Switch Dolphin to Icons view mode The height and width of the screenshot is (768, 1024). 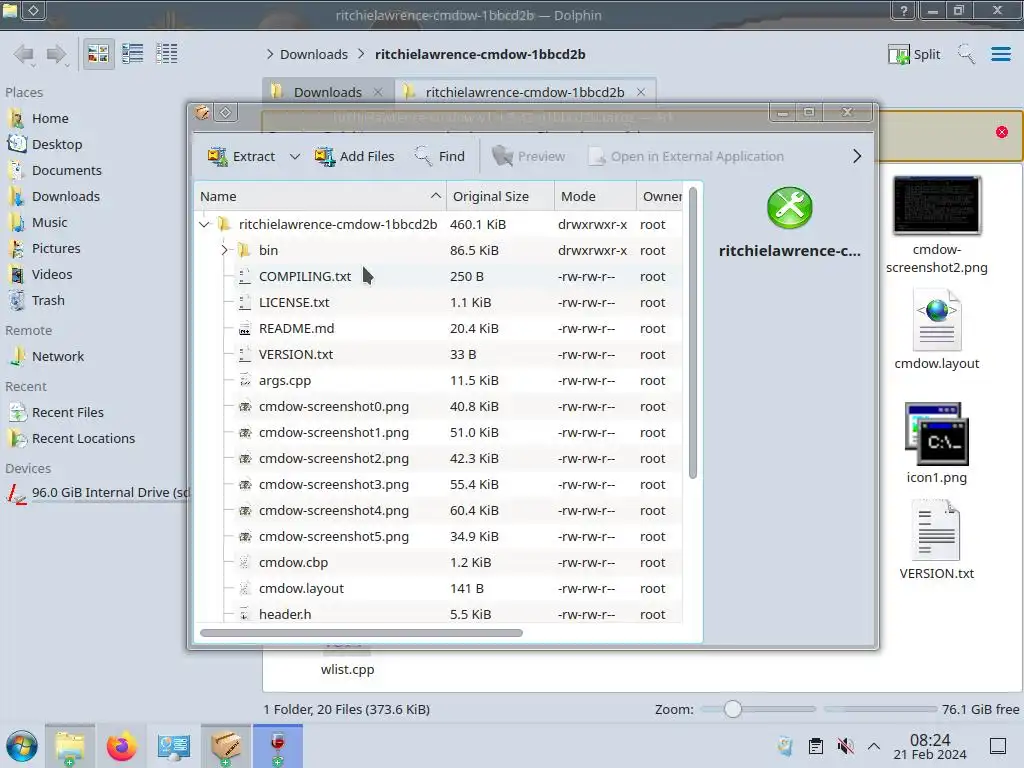(98, 54)
